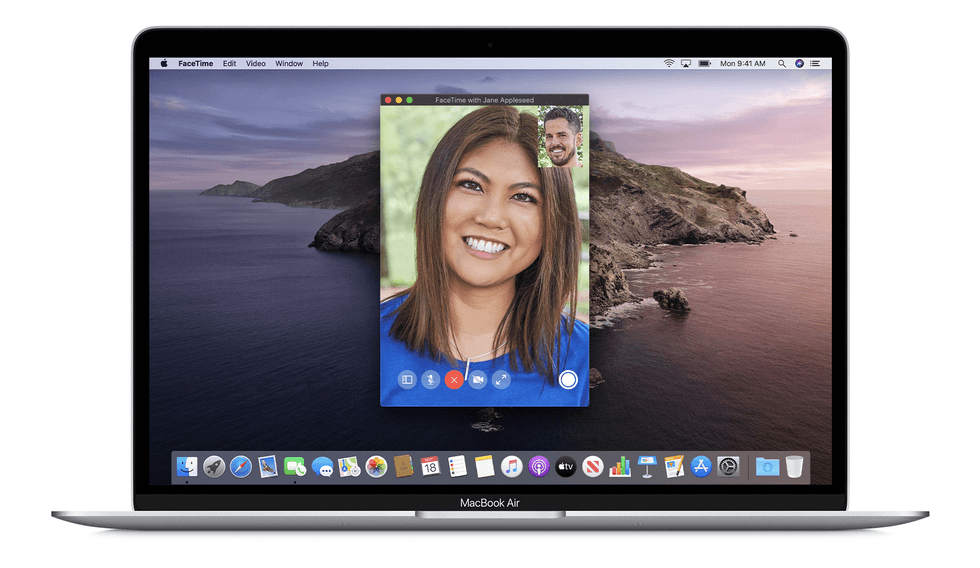Click the self-view thumbnail of the man

click(561, 137)
